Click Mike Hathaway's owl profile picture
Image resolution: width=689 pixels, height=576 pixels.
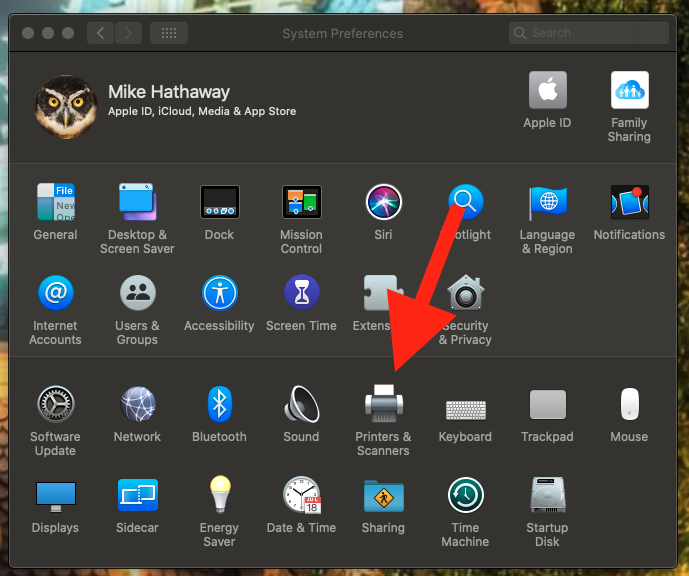tap(66, 105)
